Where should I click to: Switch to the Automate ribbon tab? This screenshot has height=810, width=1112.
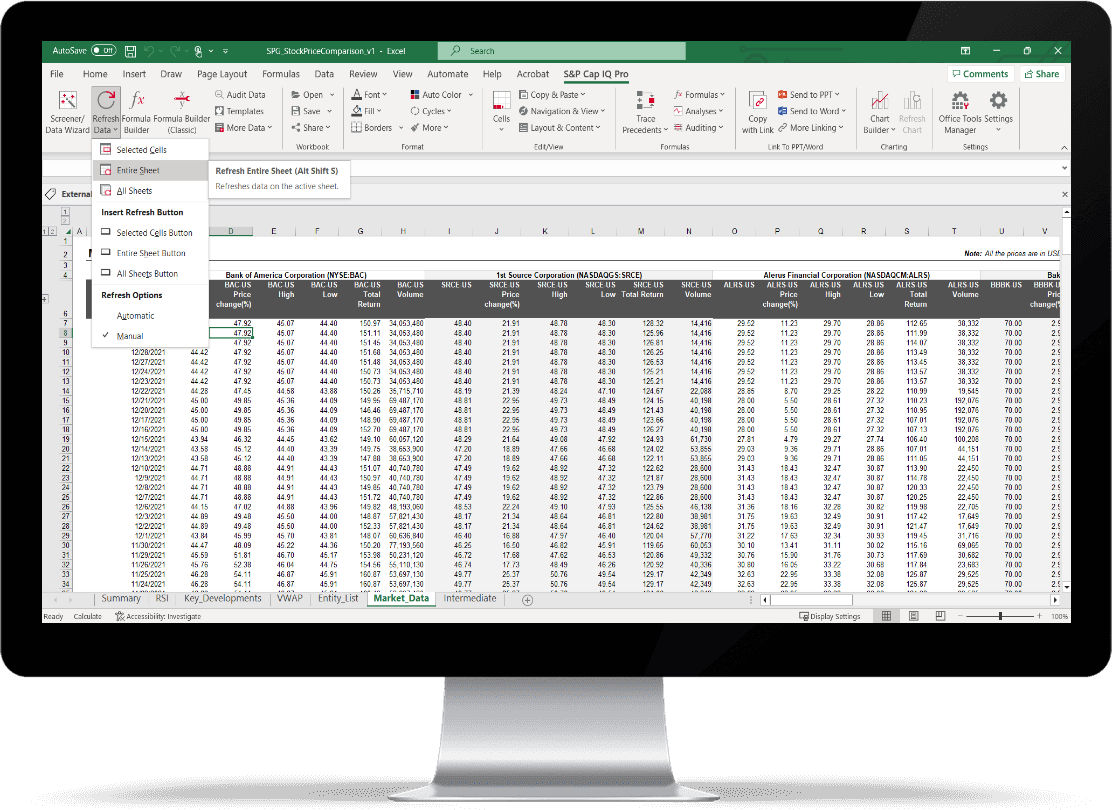click(447, 74)
